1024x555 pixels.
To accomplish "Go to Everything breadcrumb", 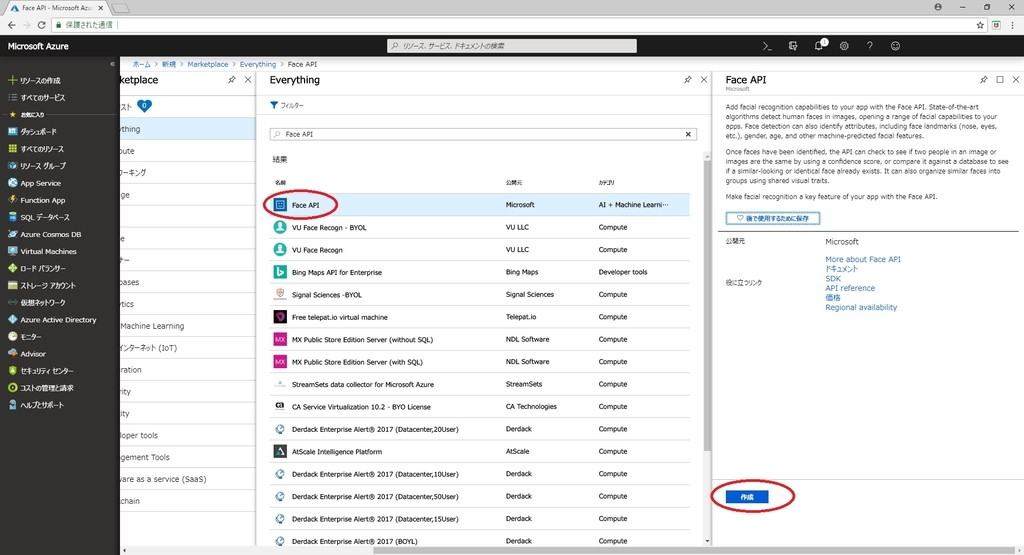I will tap(257, 64).
